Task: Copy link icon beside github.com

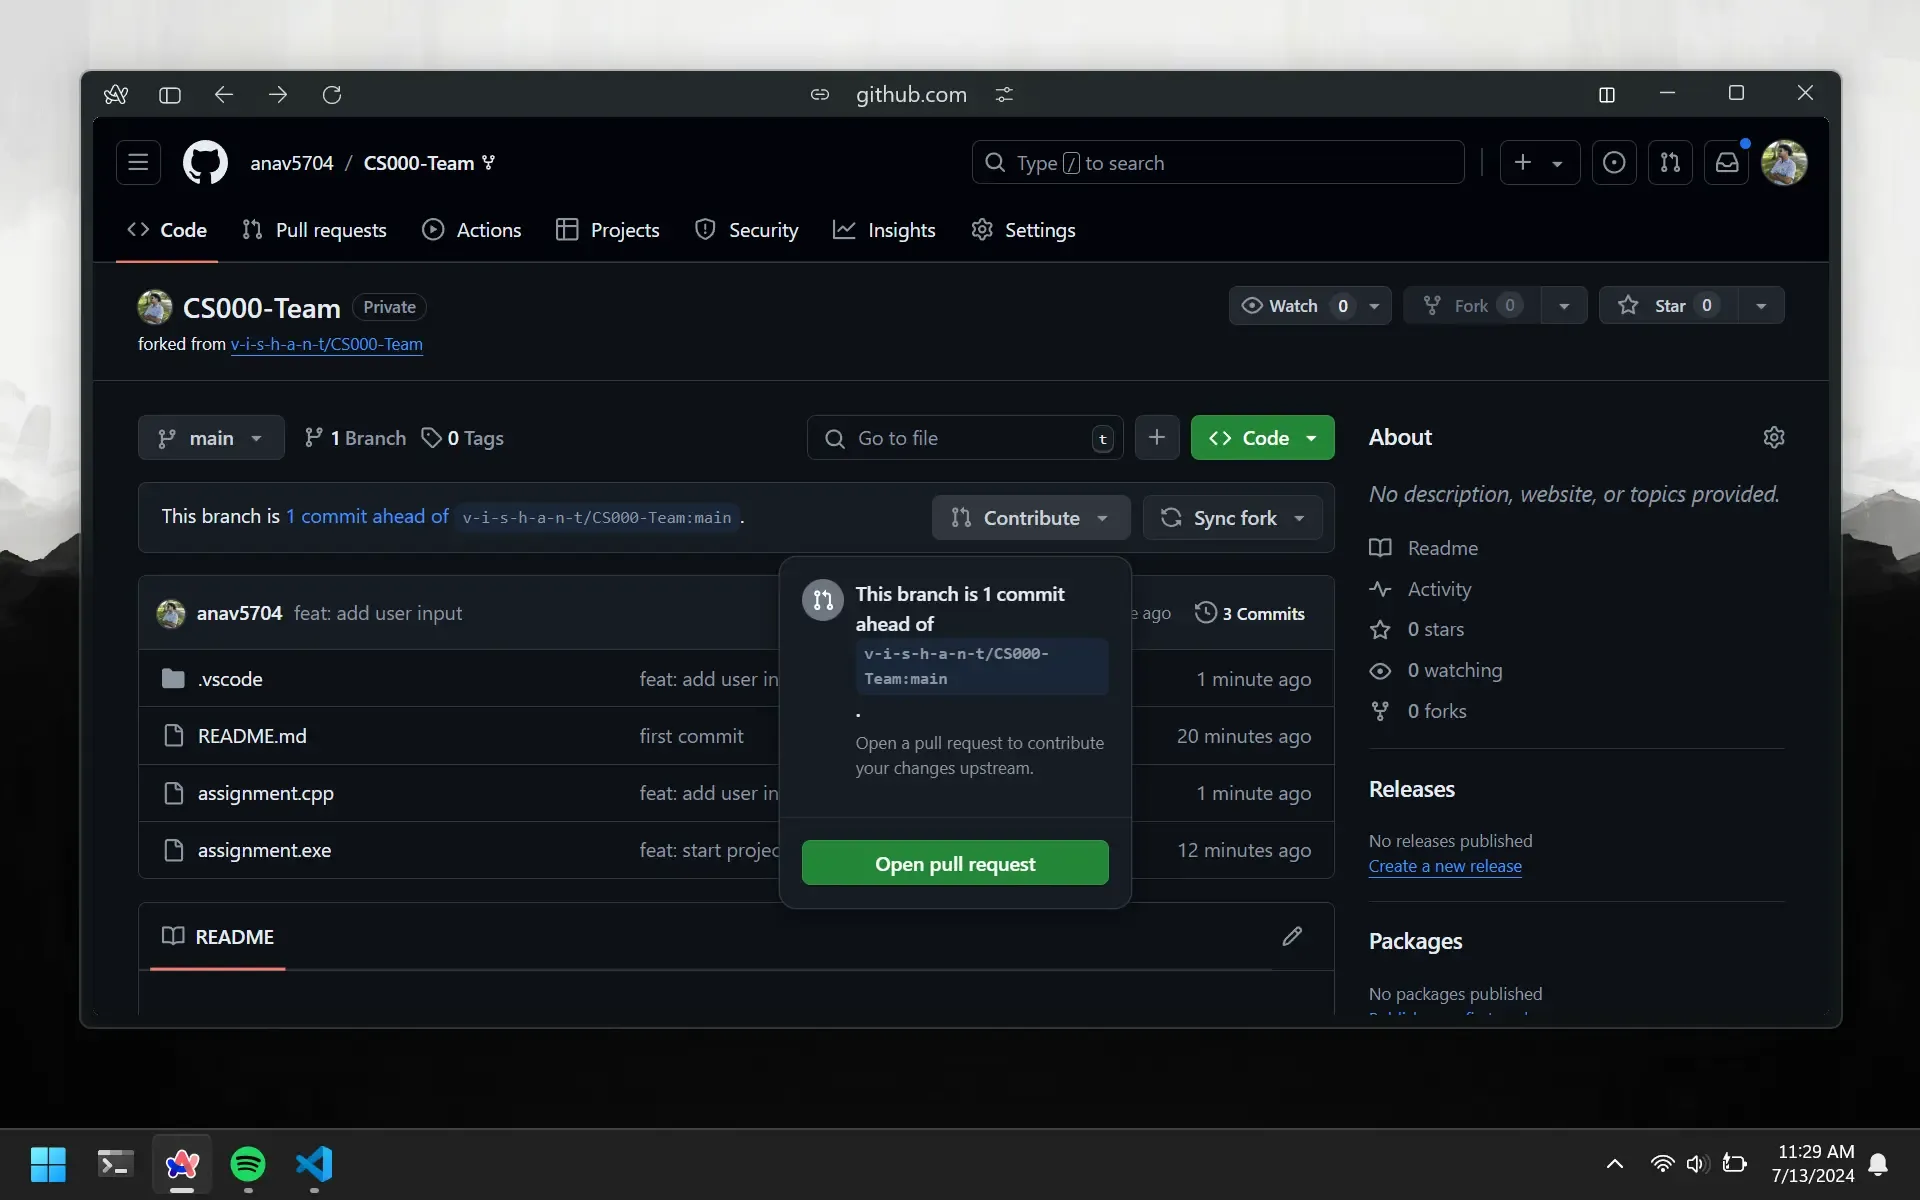Action: pos(820,95)
